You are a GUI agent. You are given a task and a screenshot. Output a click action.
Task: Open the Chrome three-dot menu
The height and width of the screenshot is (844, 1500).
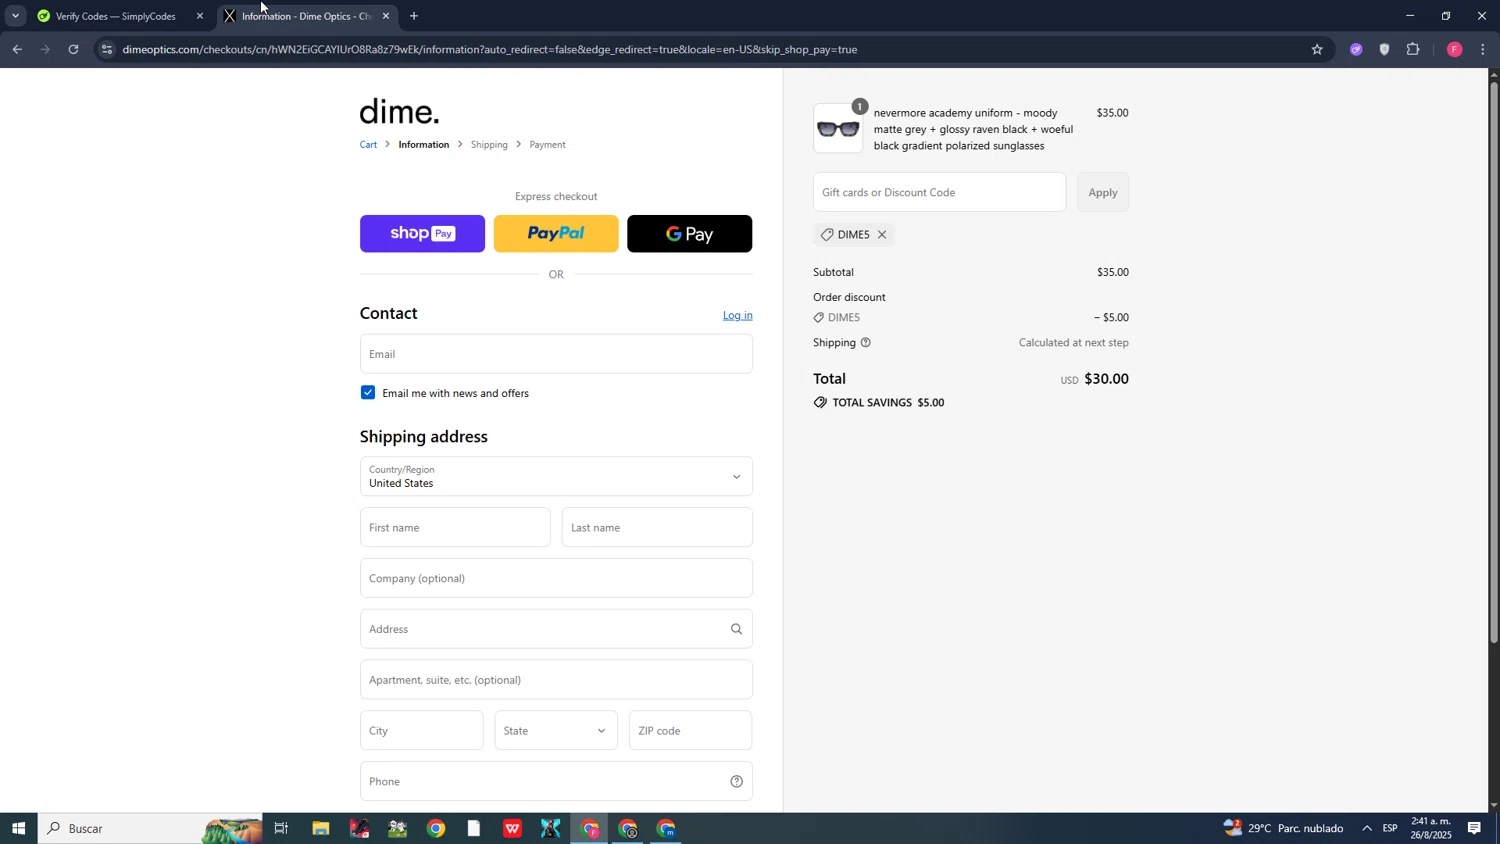pyautogui.click(x=1483, y=49)
